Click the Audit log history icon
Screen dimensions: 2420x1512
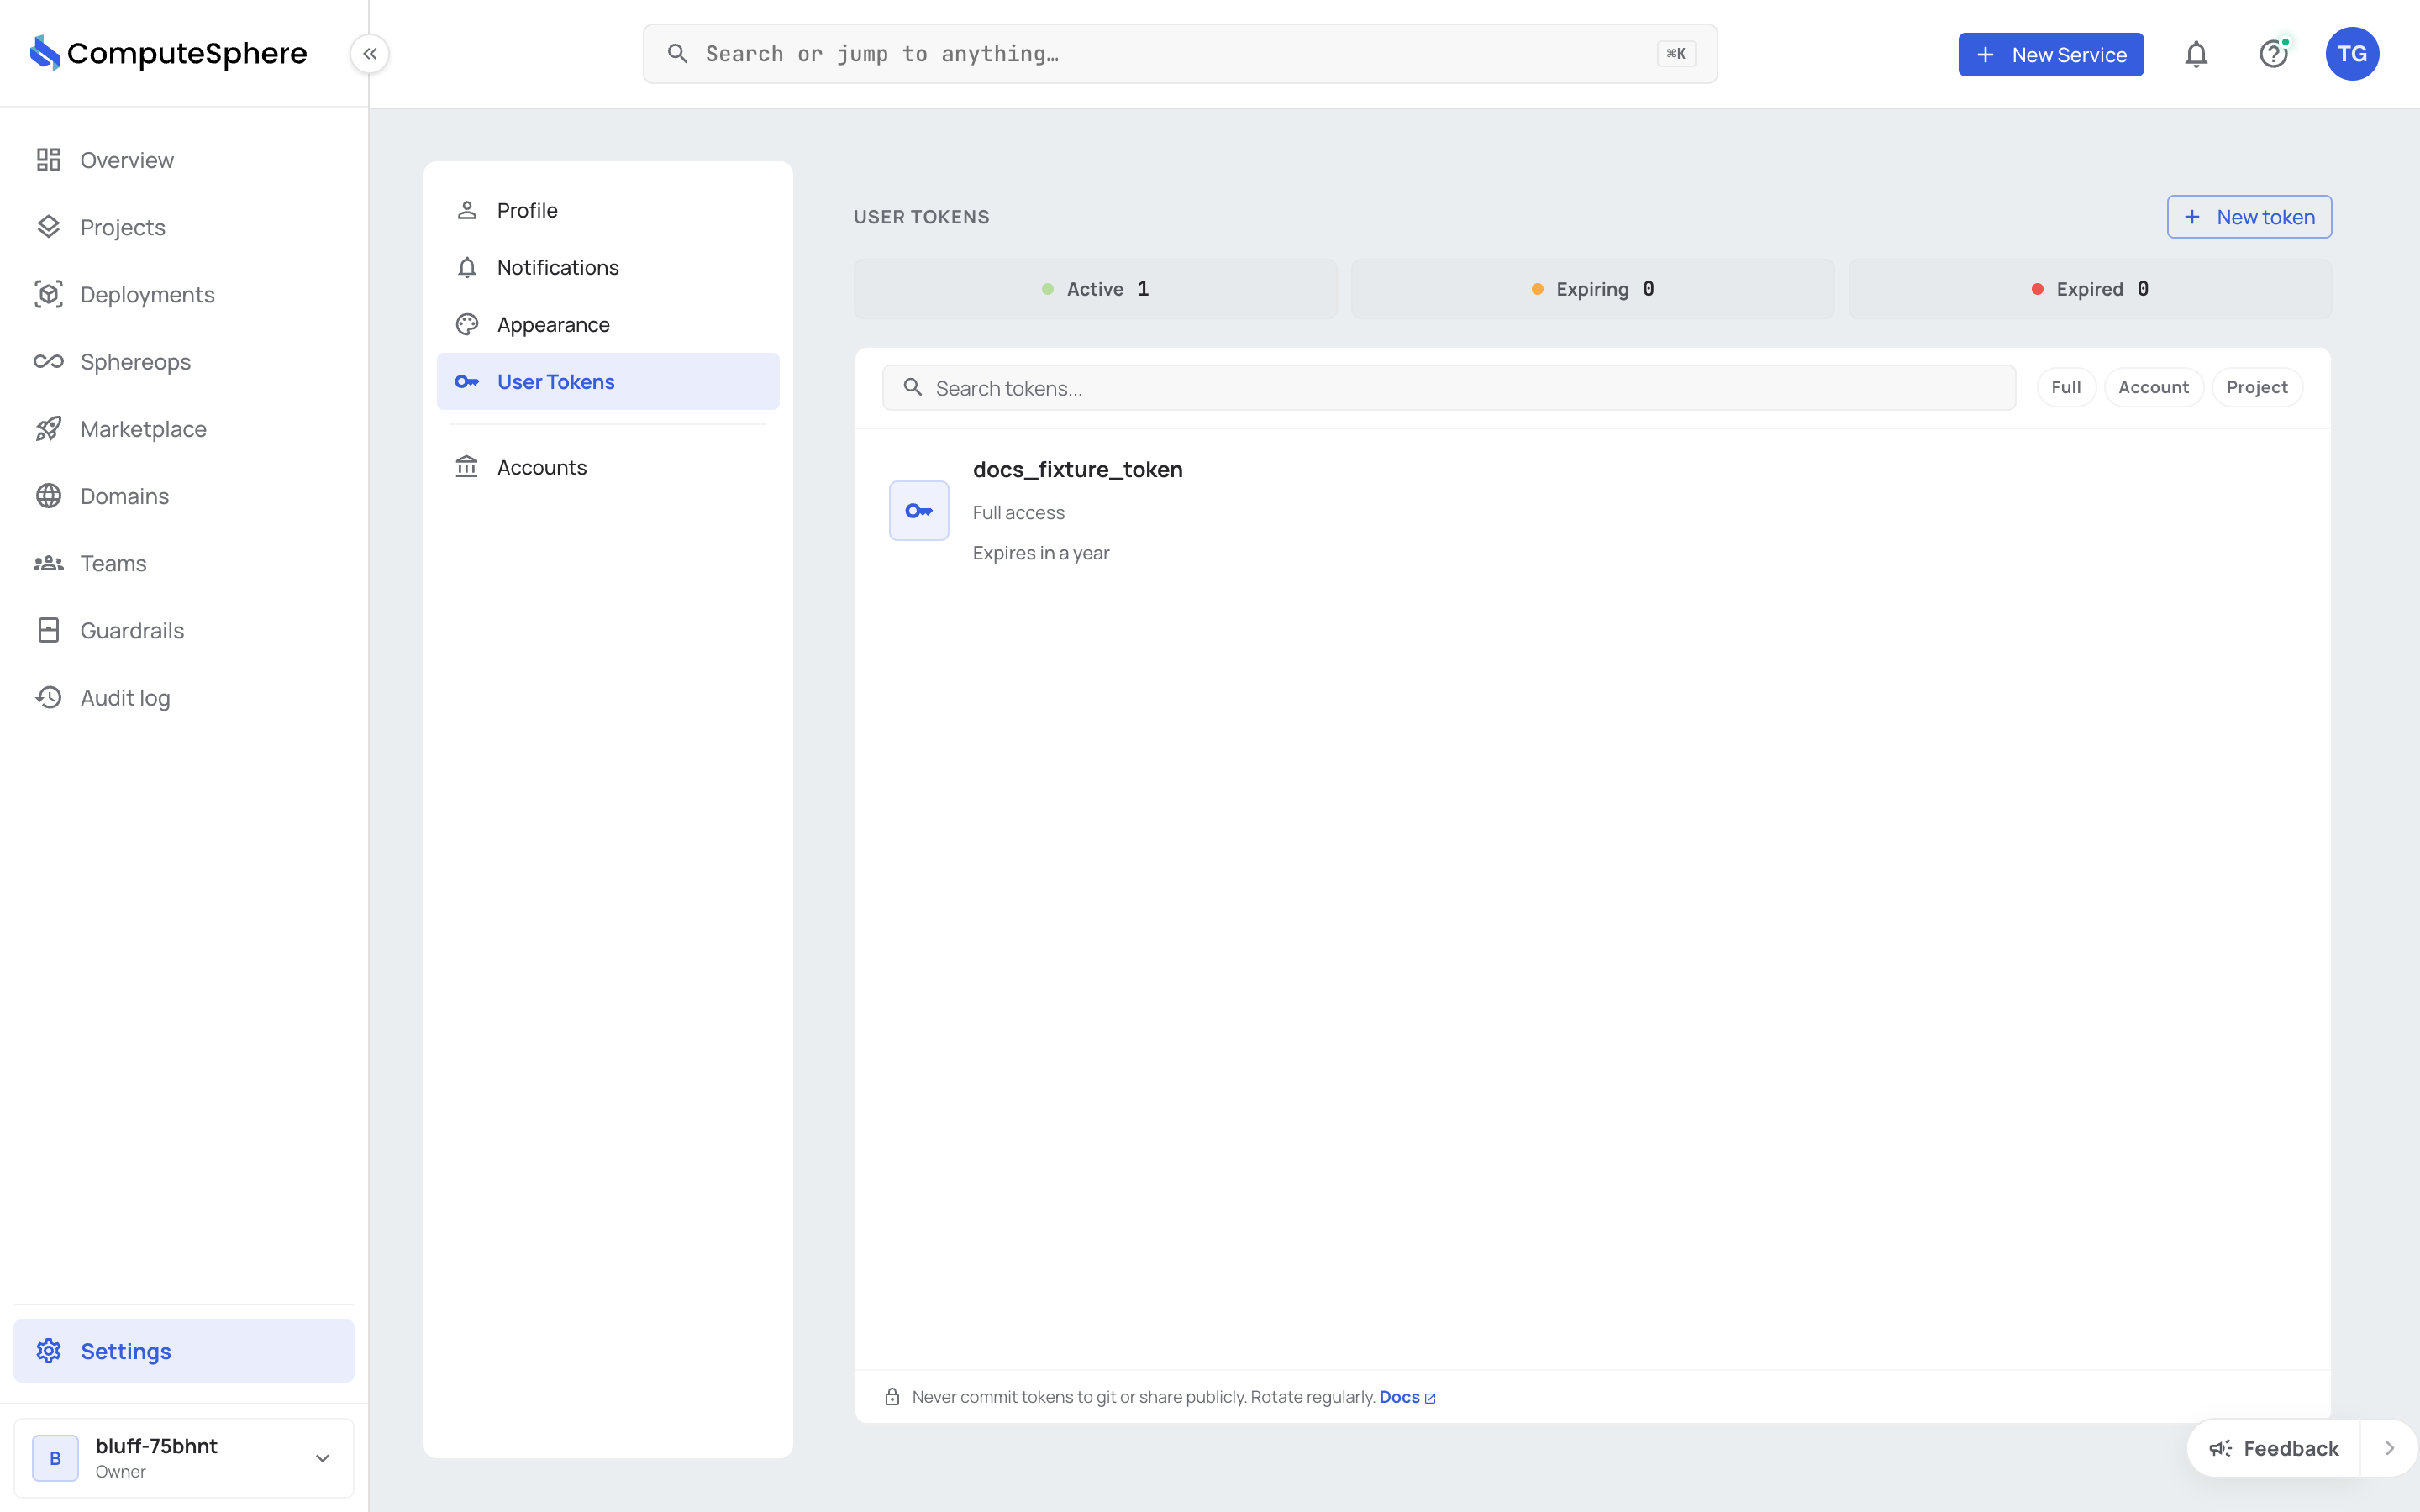pyautogui.click(x=48, y=697)
